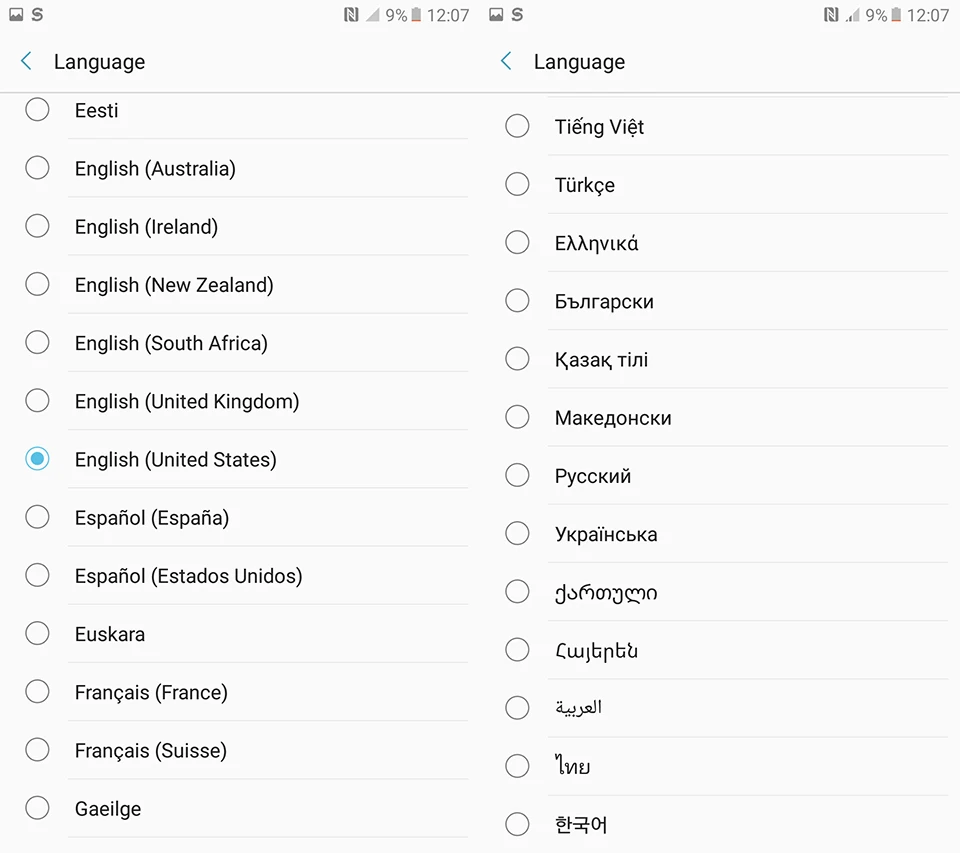The image size is (960, 853).
Task: Select the Türkçe radio button
Action: 517,184
